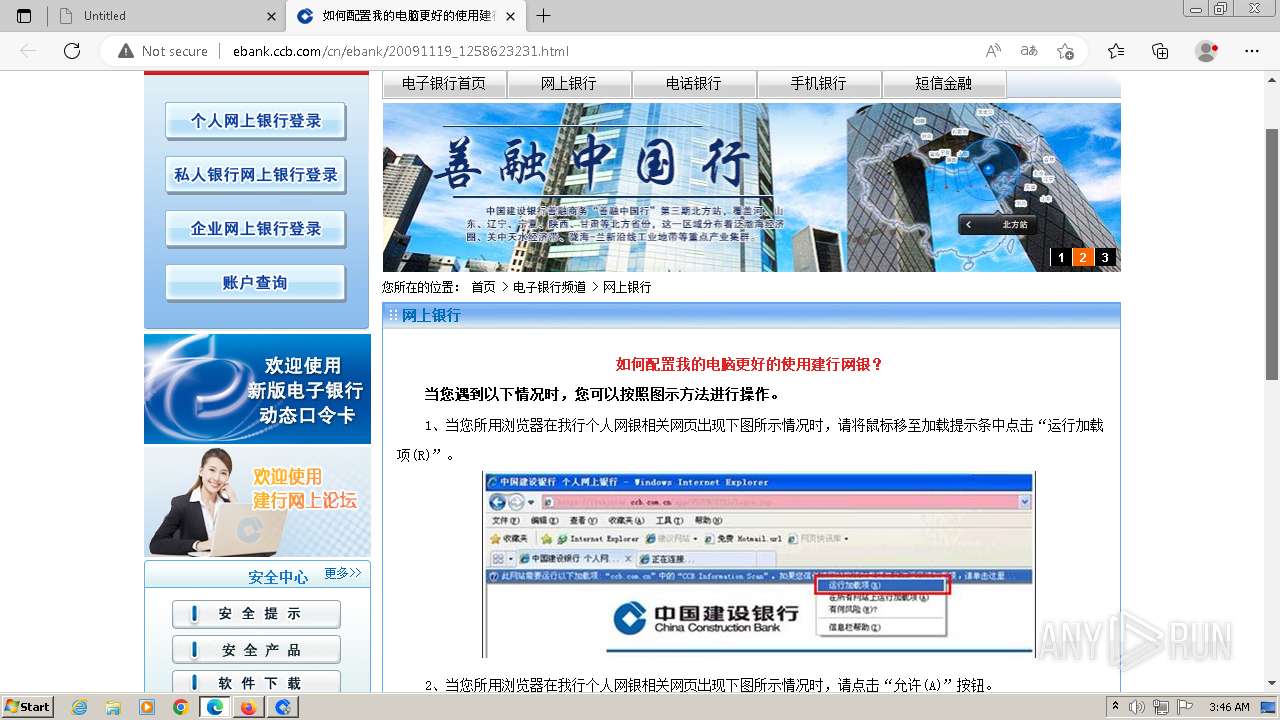Launch Chrome from taskbar
Screen dimensions: 1280x720
181,707
